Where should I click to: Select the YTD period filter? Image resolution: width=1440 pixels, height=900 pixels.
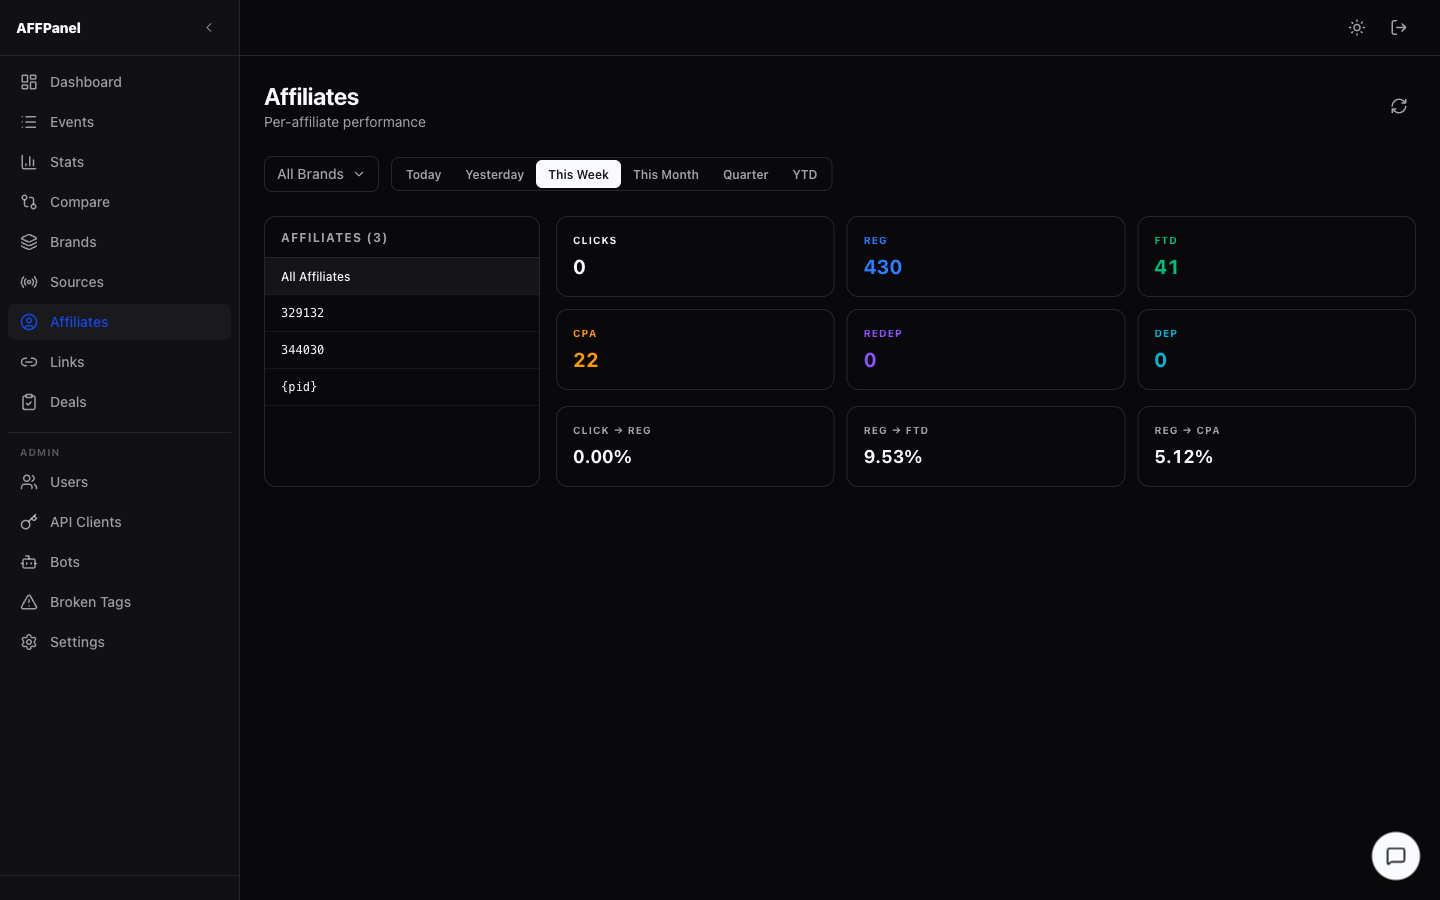[x=804, y=173]
